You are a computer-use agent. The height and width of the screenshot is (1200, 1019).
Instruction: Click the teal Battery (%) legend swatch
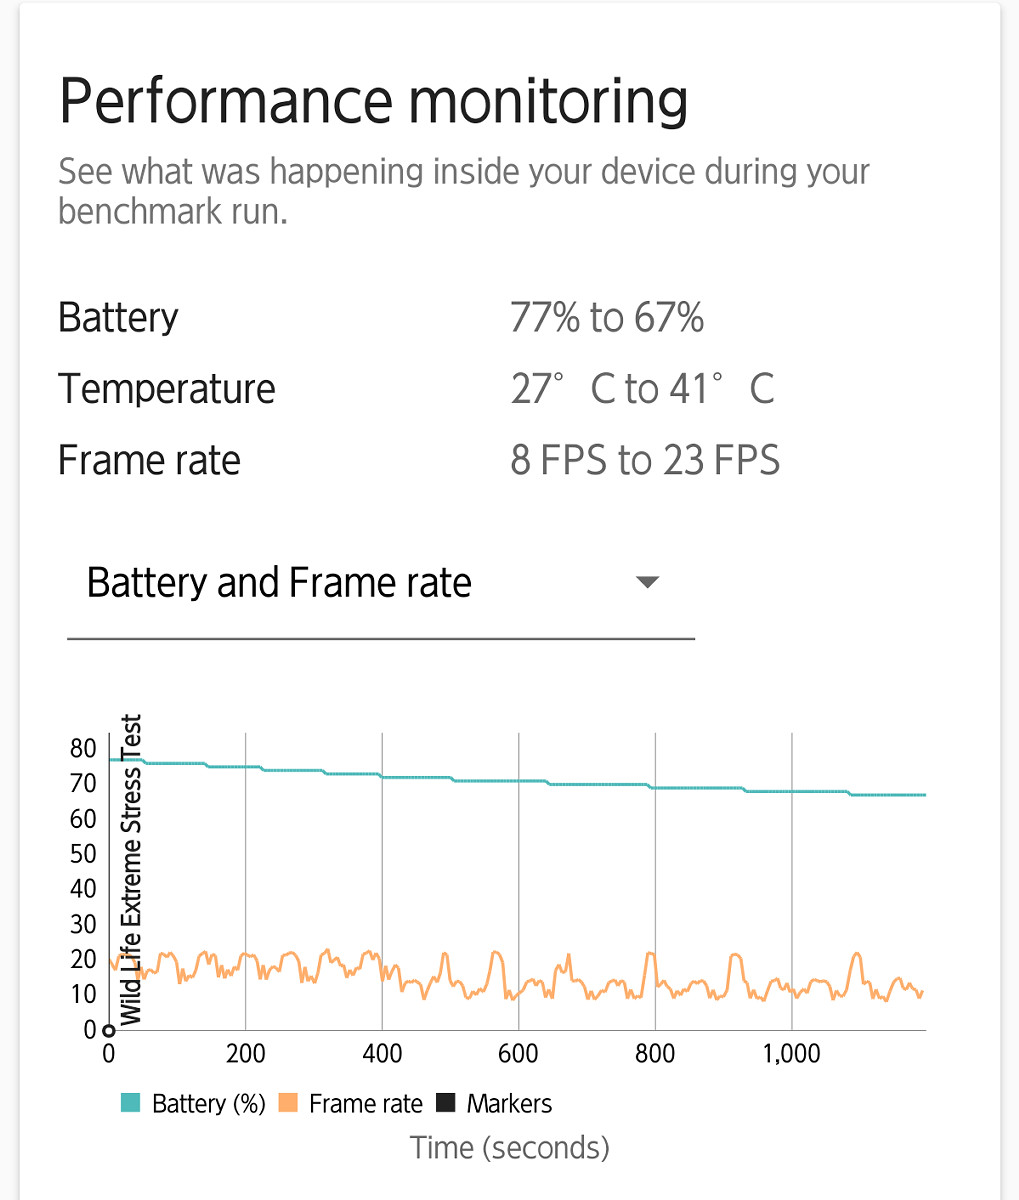click(131, 1103)
